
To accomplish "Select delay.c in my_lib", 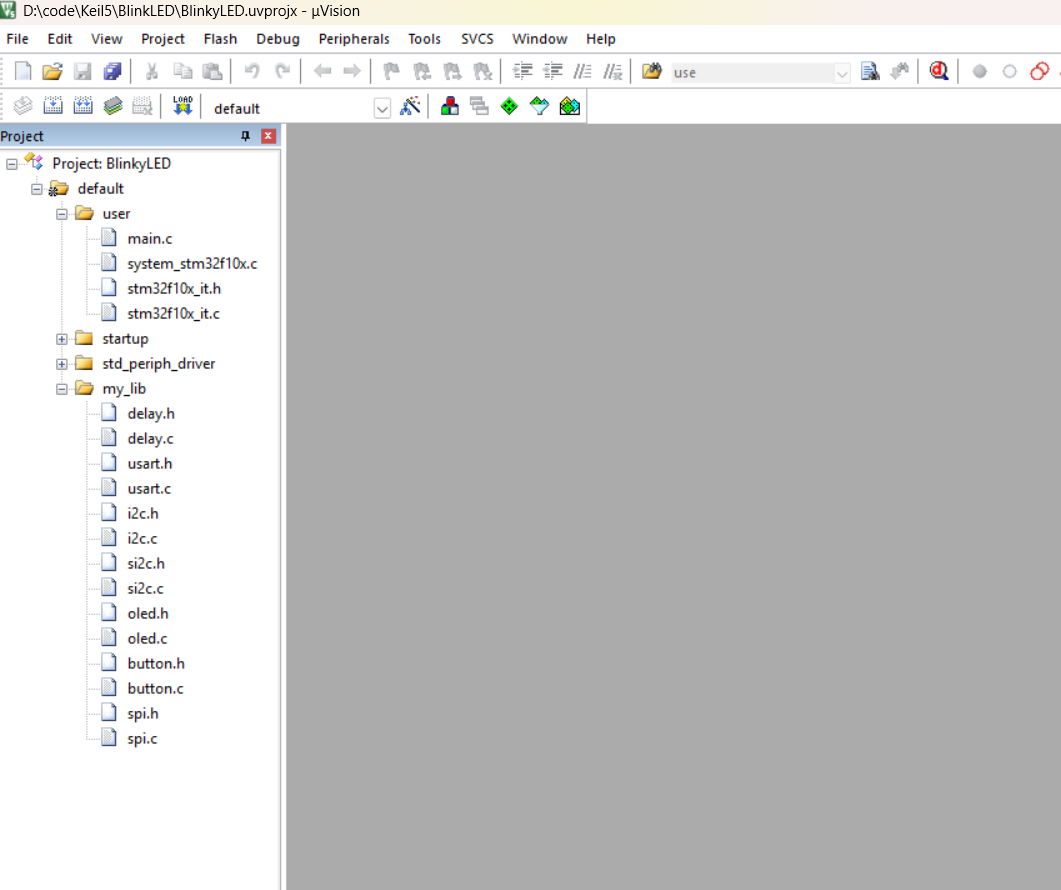I will pyautogui.click(x=150, y=439).
